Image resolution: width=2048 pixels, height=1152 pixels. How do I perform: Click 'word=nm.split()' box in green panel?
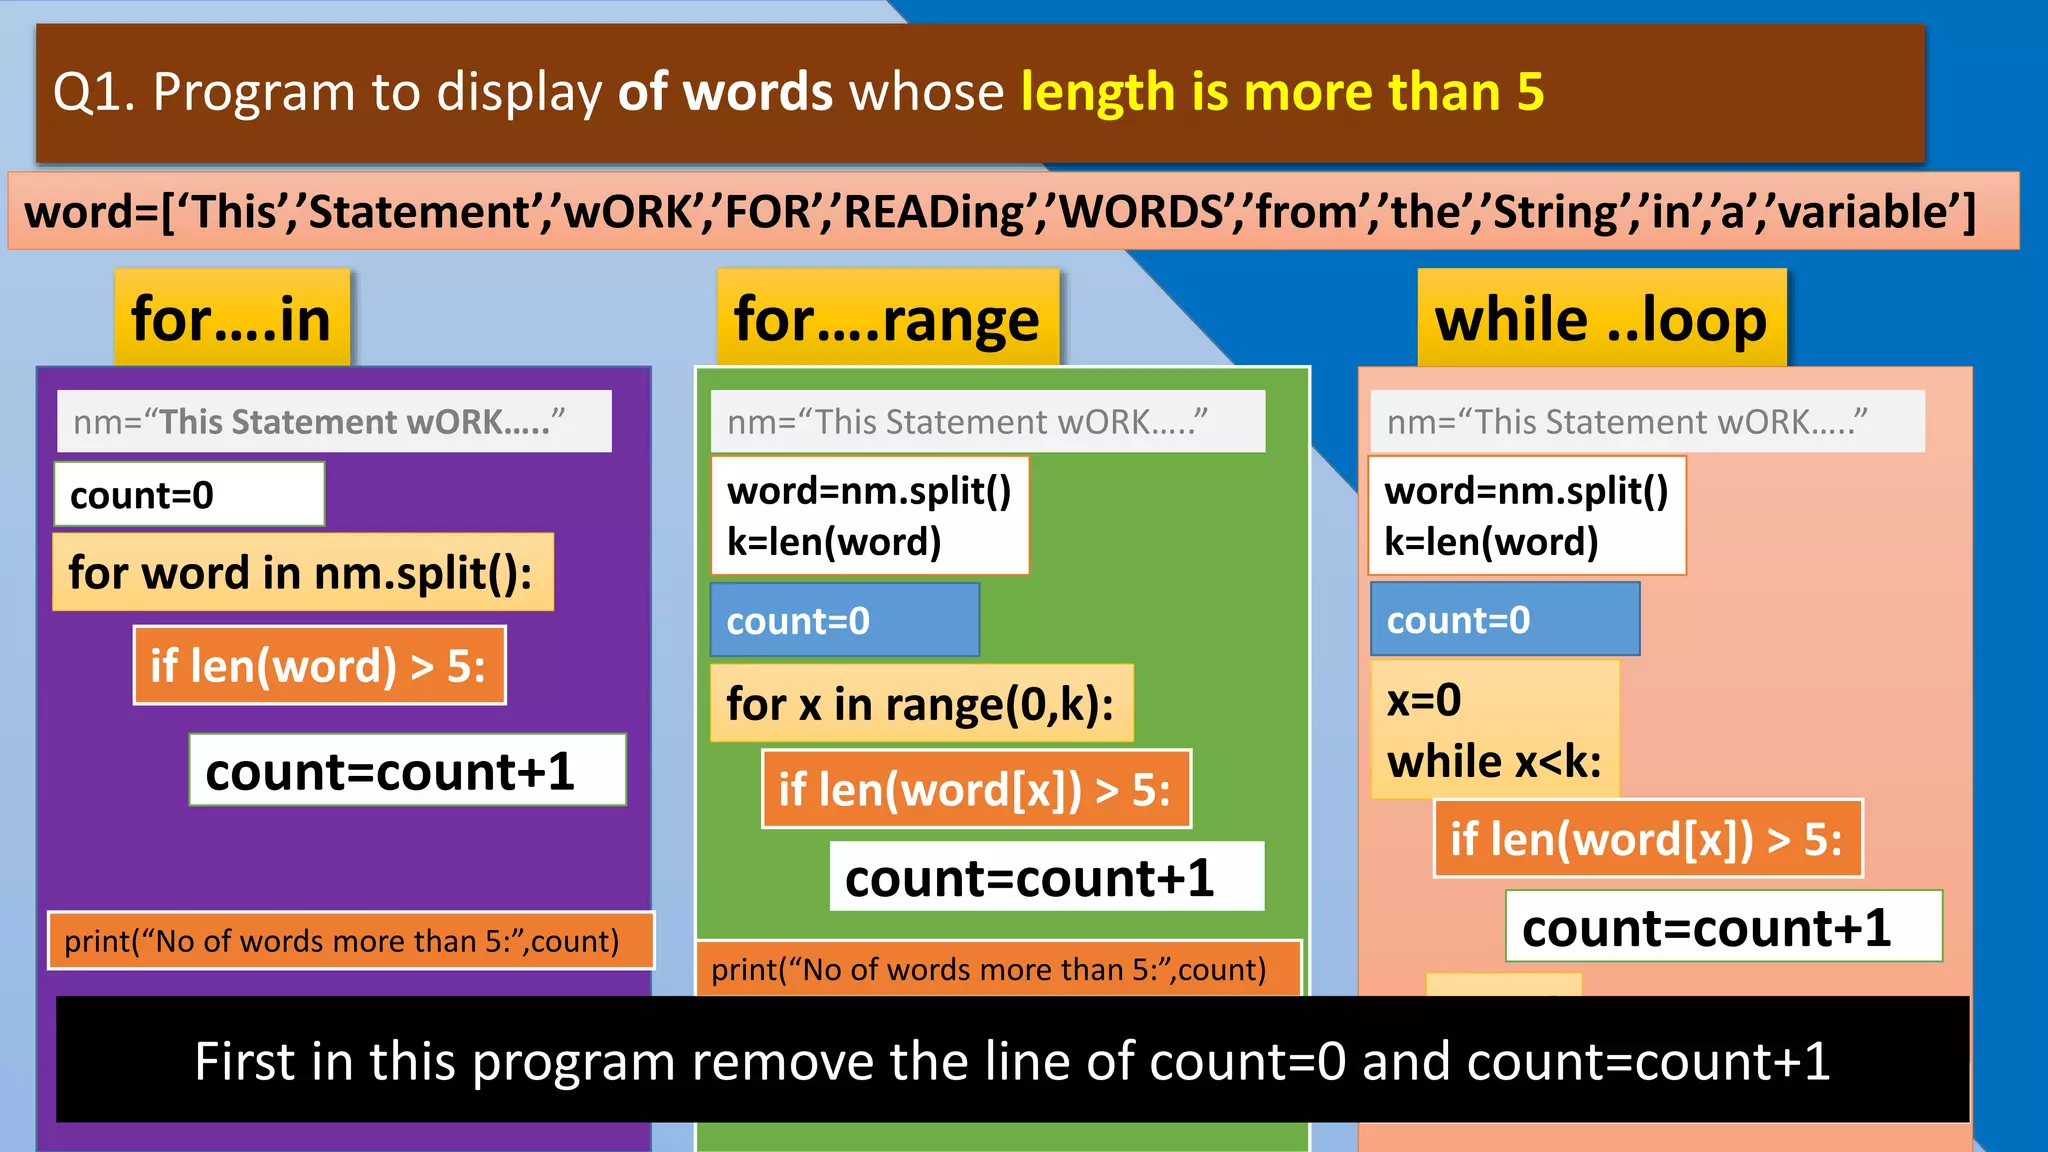pos(869,516)
